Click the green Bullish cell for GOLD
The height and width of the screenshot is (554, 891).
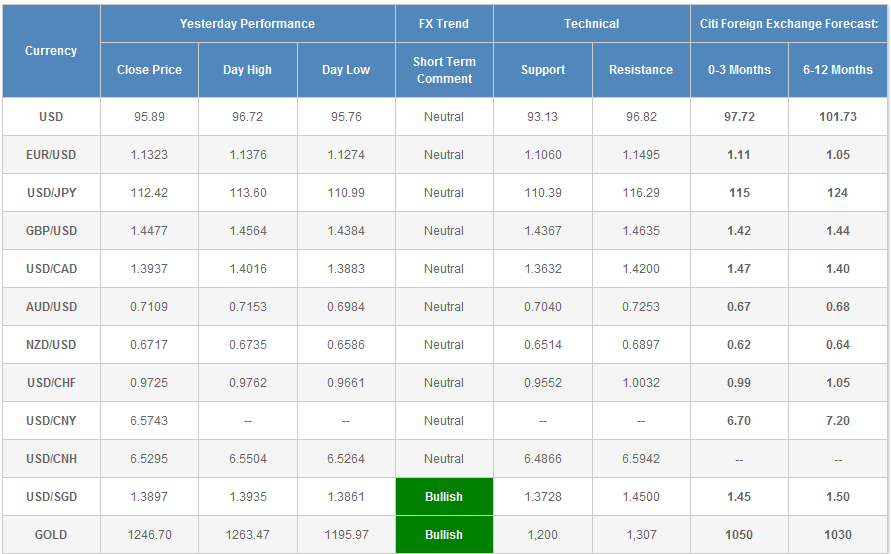click(x=444, y=535)
